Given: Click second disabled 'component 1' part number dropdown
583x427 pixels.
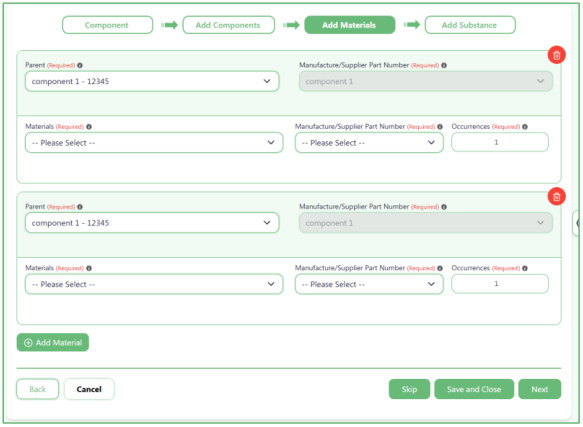Looking at the screenshot, I should [x=426, y=223].
